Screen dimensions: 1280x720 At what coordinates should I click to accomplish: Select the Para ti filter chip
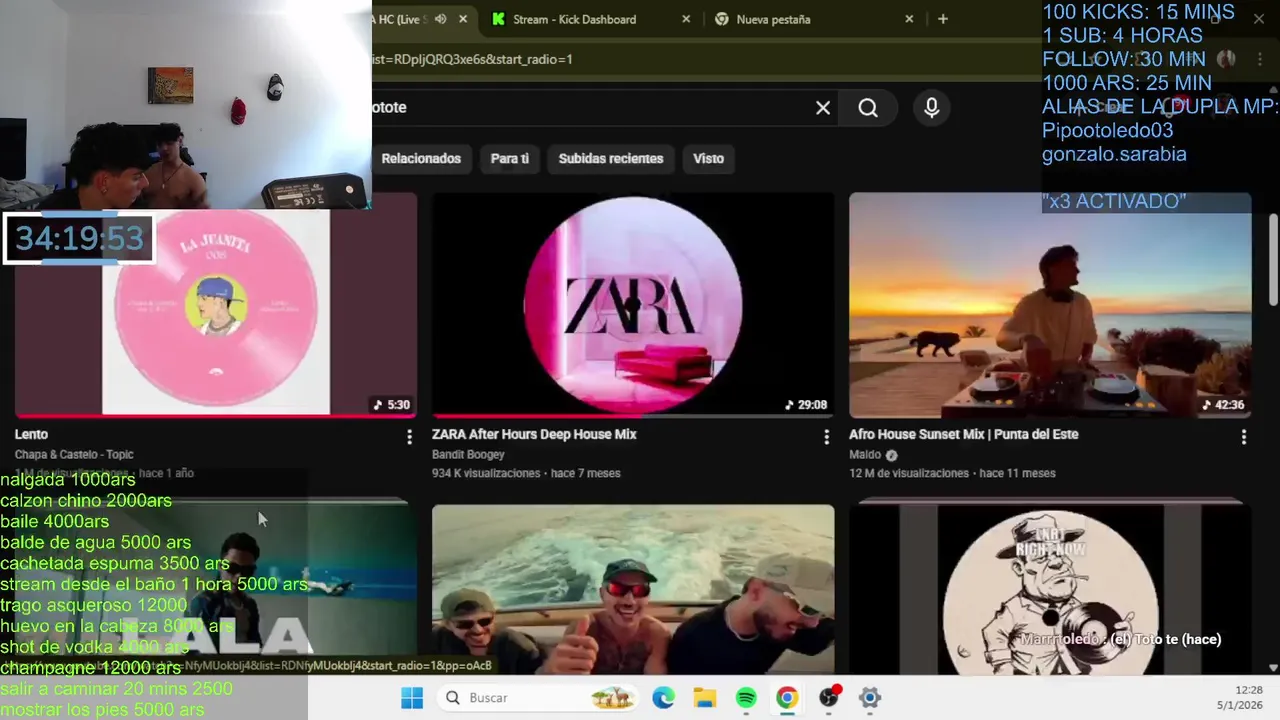[x=510, y=158]
